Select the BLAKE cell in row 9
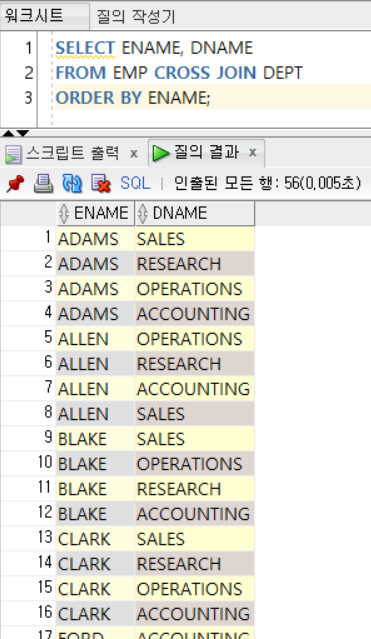 pos(95,439)
